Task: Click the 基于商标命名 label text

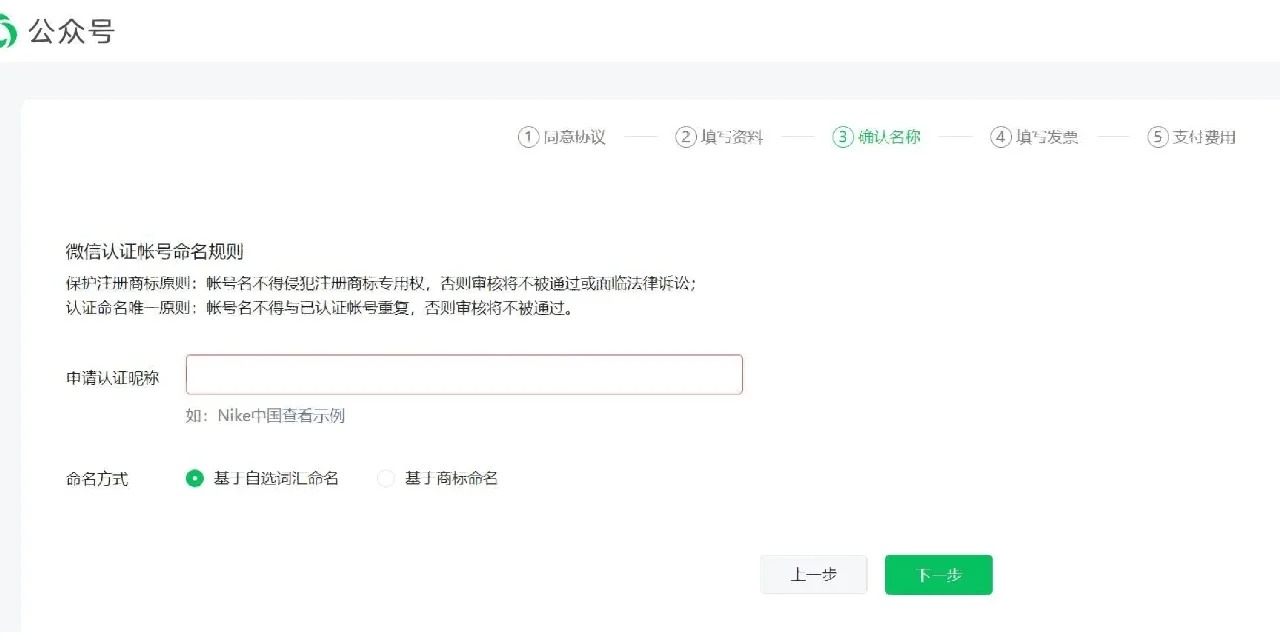Action: click(451, 479)
